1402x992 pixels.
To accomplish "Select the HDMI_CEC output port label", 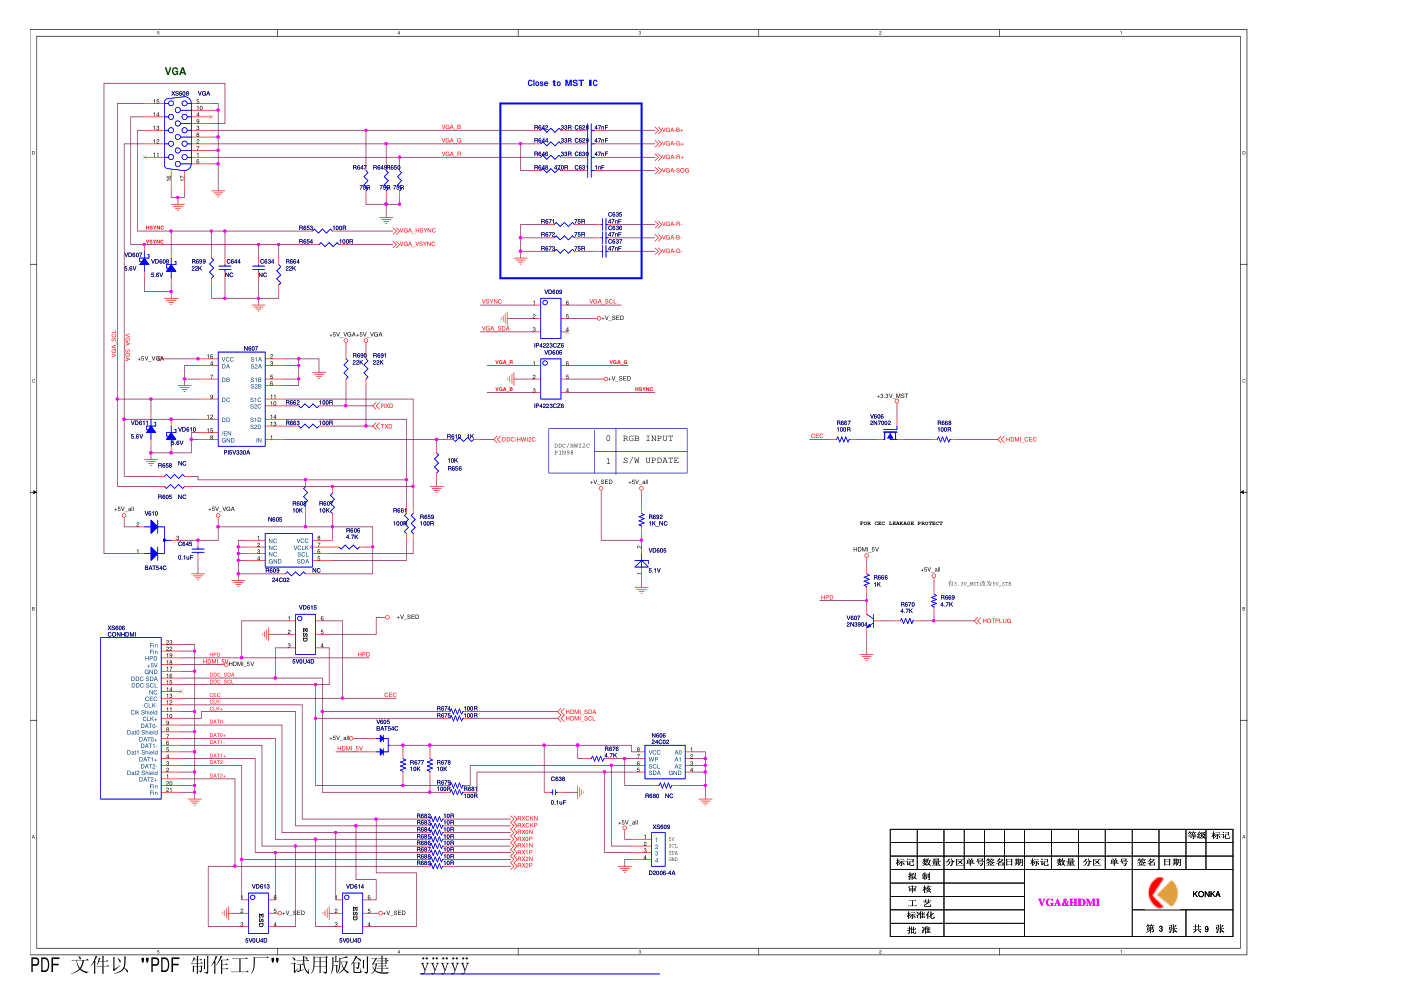I will tap(1019, 440).
